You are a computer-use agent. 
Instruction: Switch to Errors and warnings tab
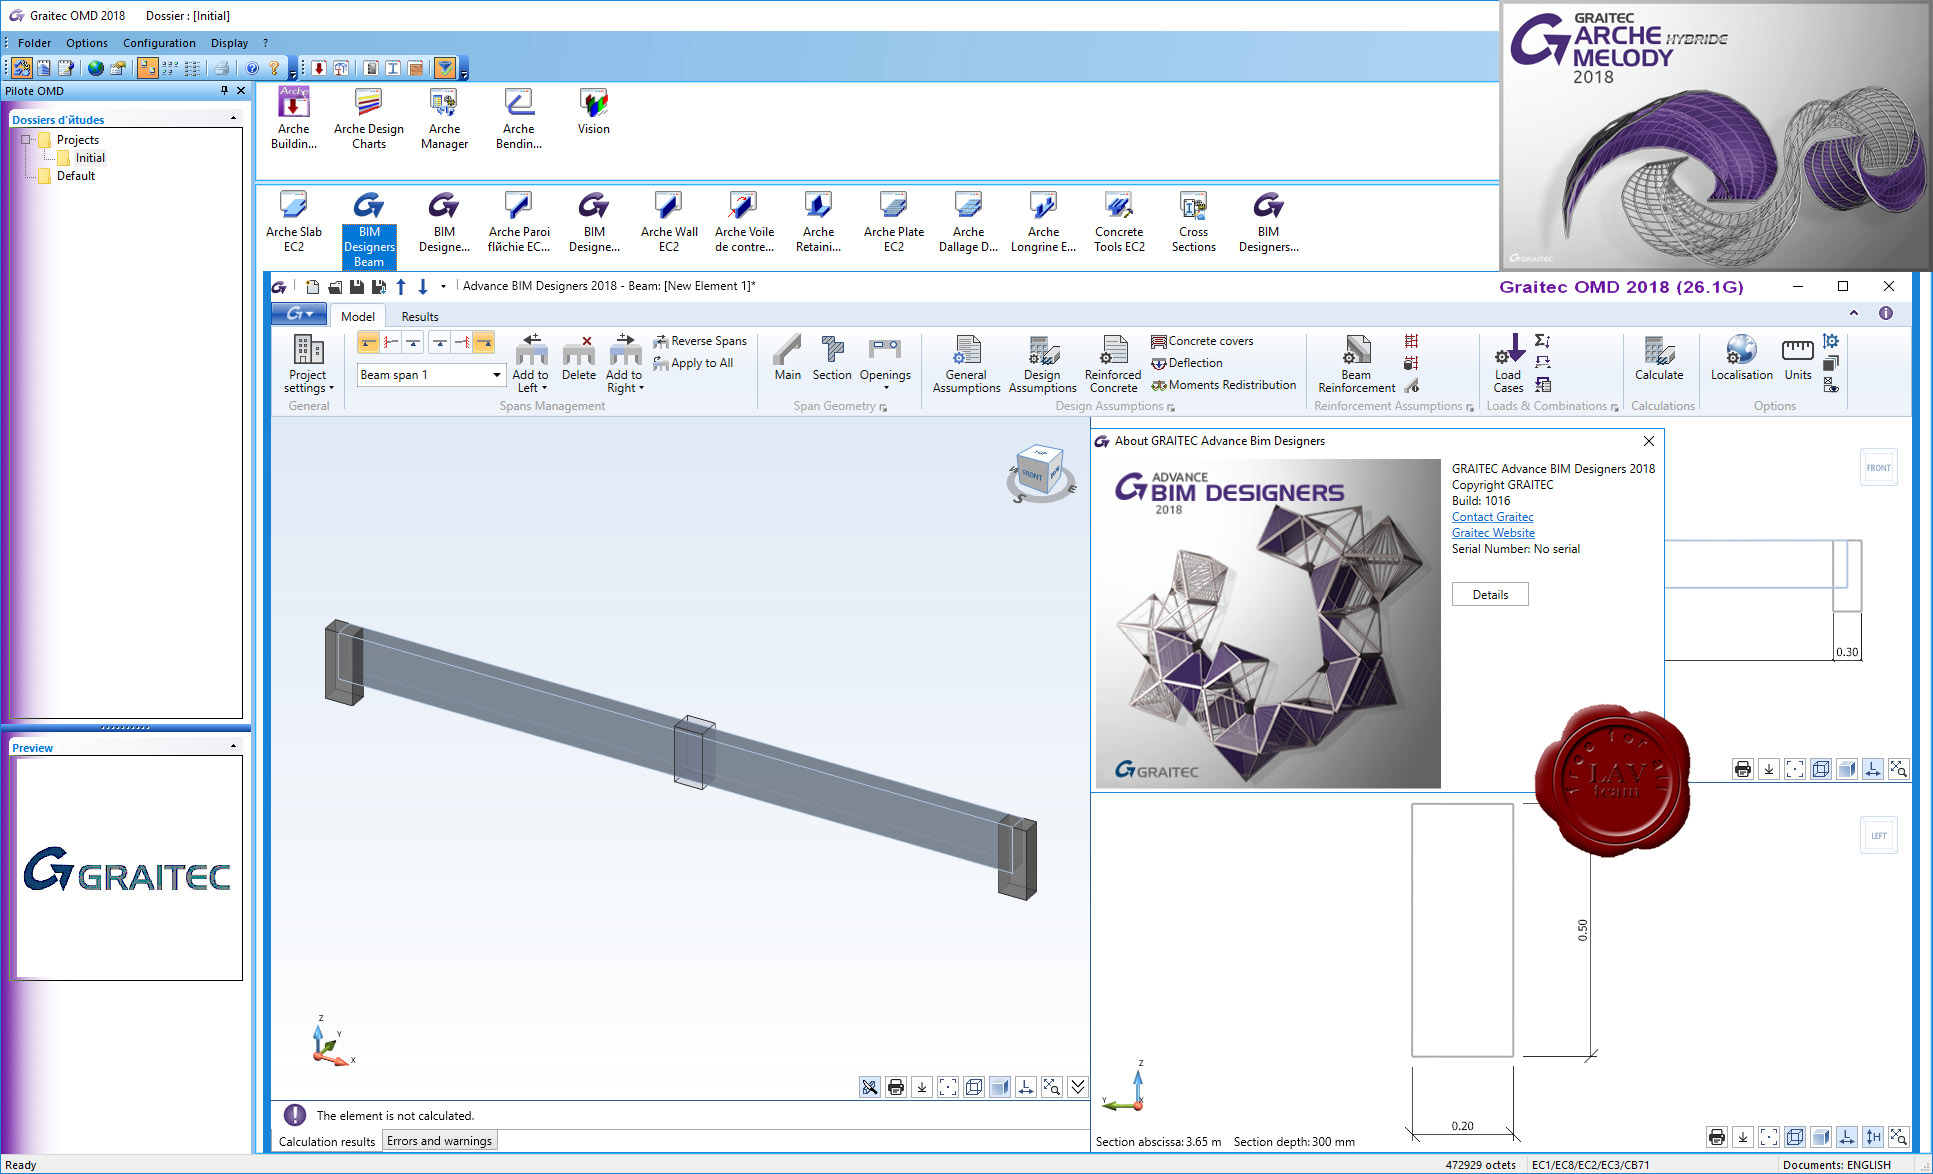pyautogui.click(x=439, y=1141)
